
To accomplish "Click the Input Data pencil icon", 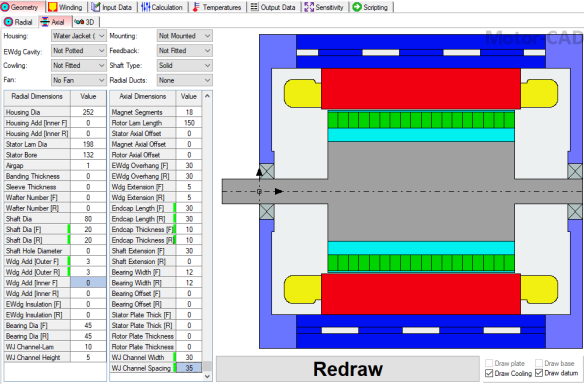I will coord(96,7).
